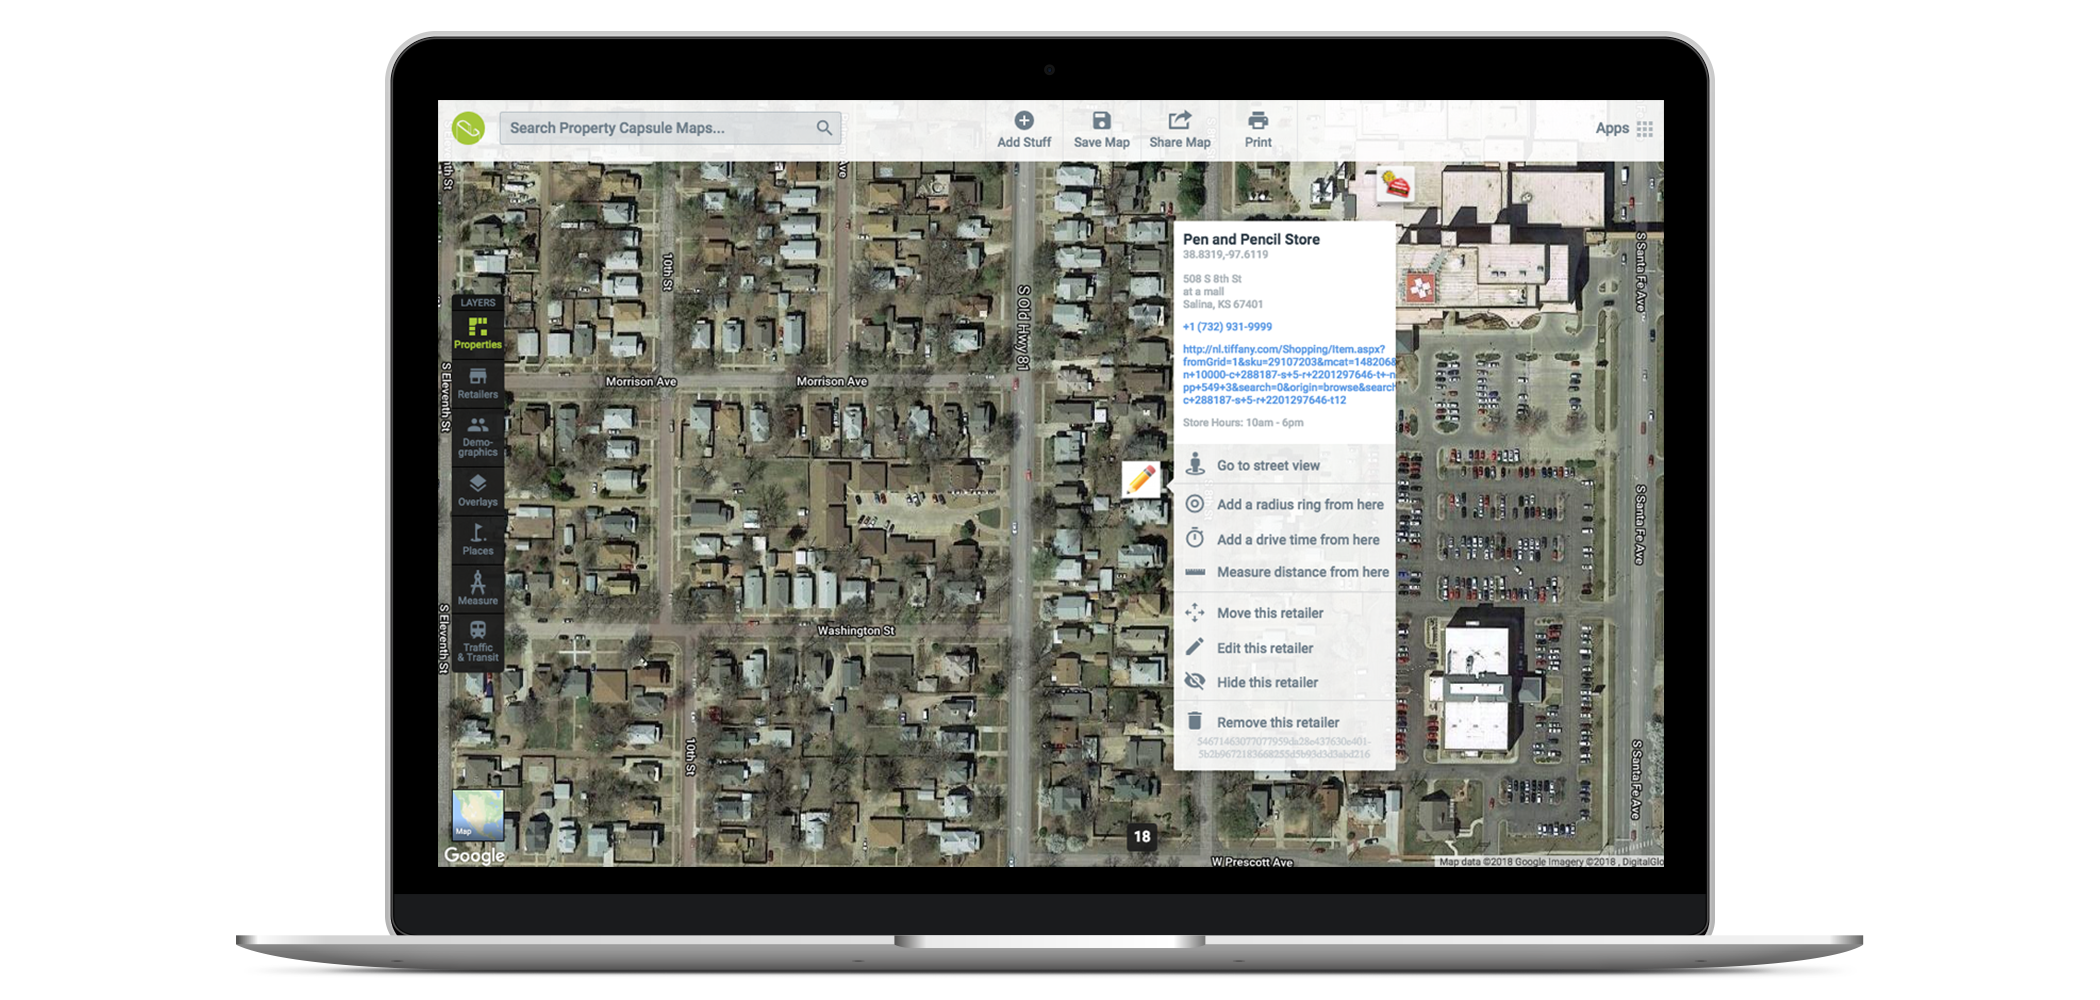Open the Apps grid menu
This screenshot has width=2100, height=1000.
(1644, 129)
